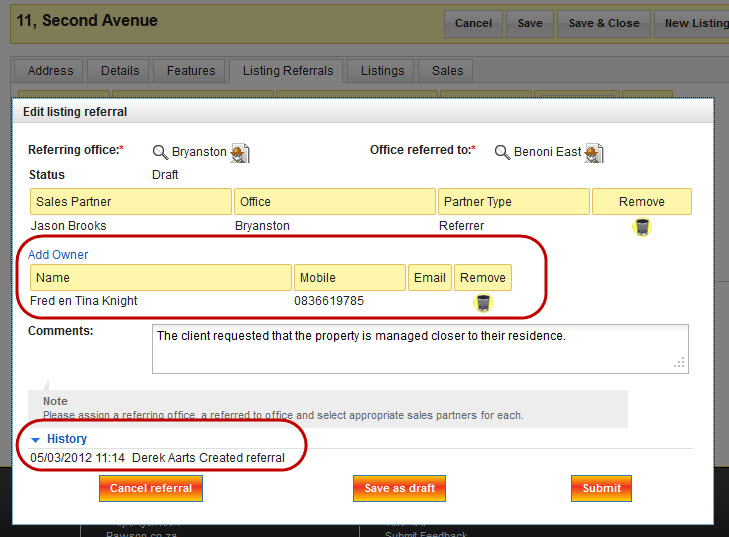Click the Save & Close button

pos(603,23)
